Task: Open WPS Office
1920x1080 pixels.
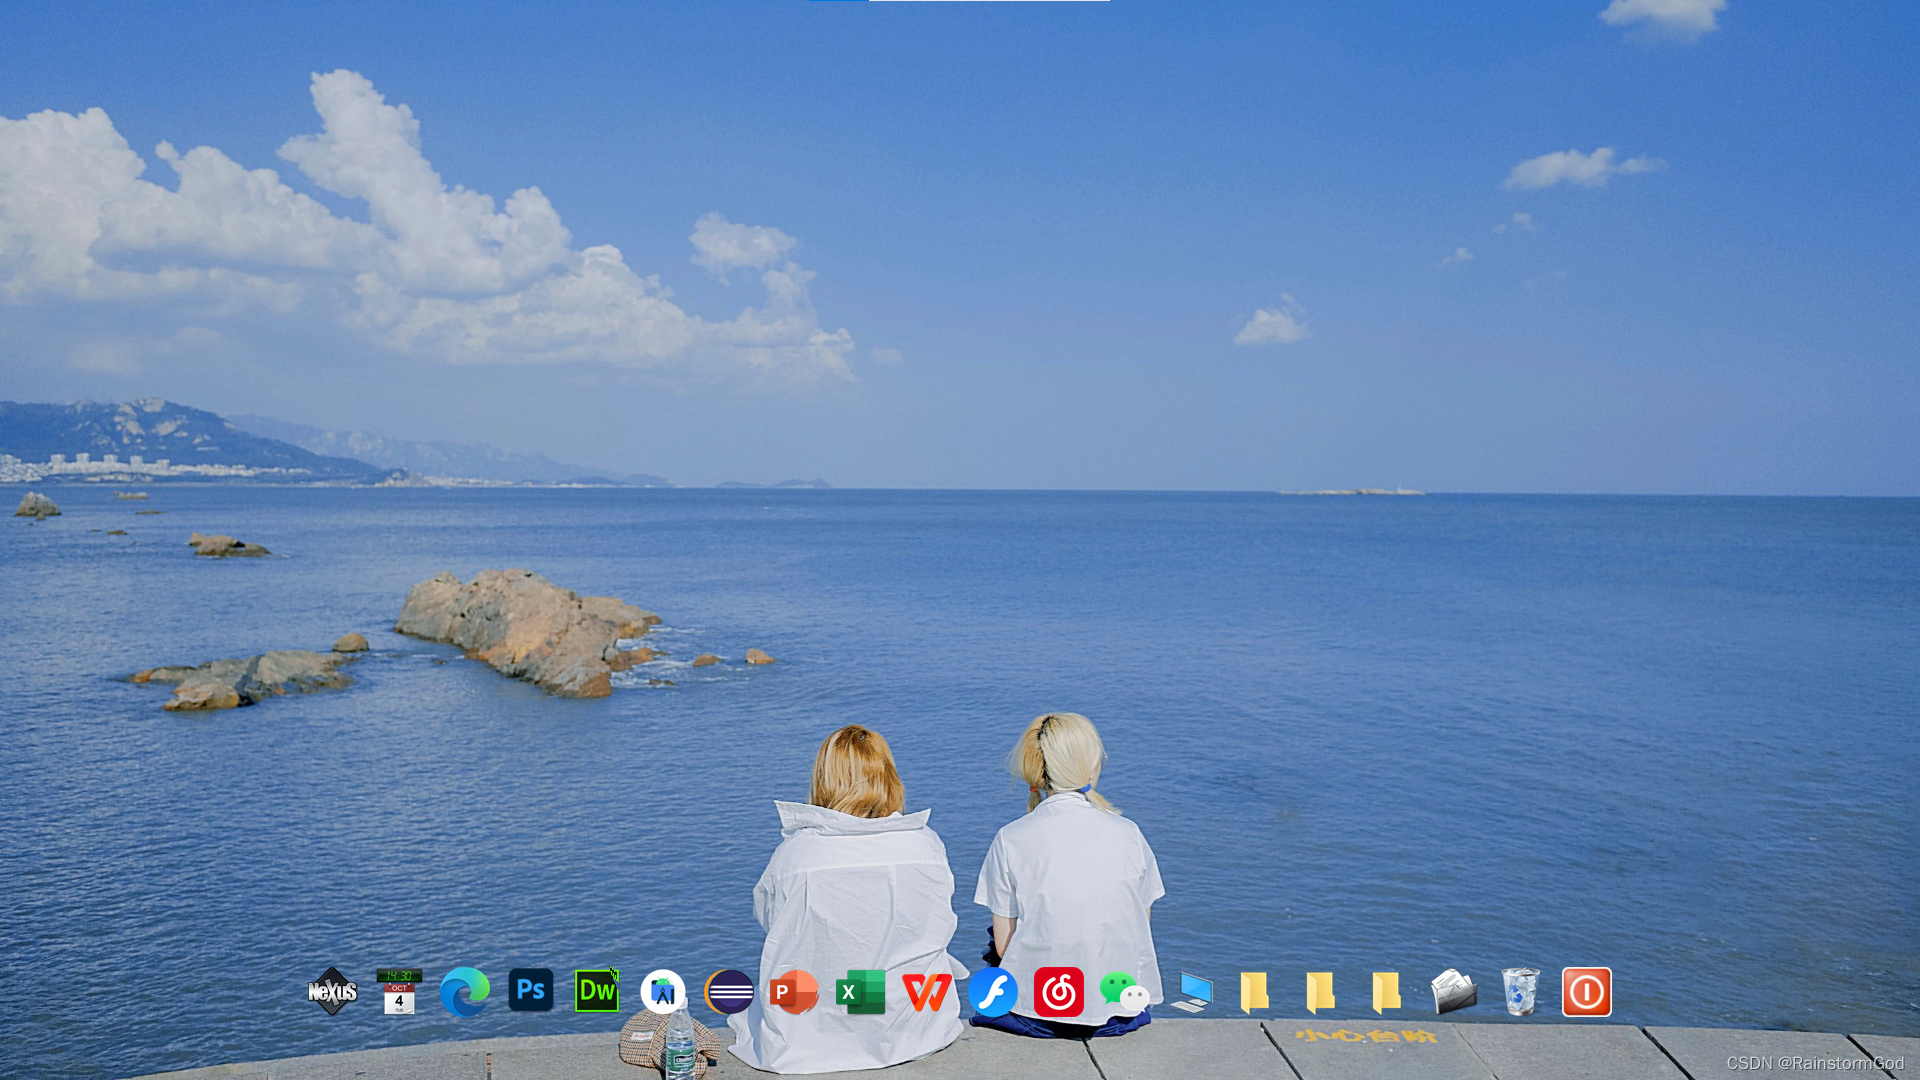Action: pos(926,992)
